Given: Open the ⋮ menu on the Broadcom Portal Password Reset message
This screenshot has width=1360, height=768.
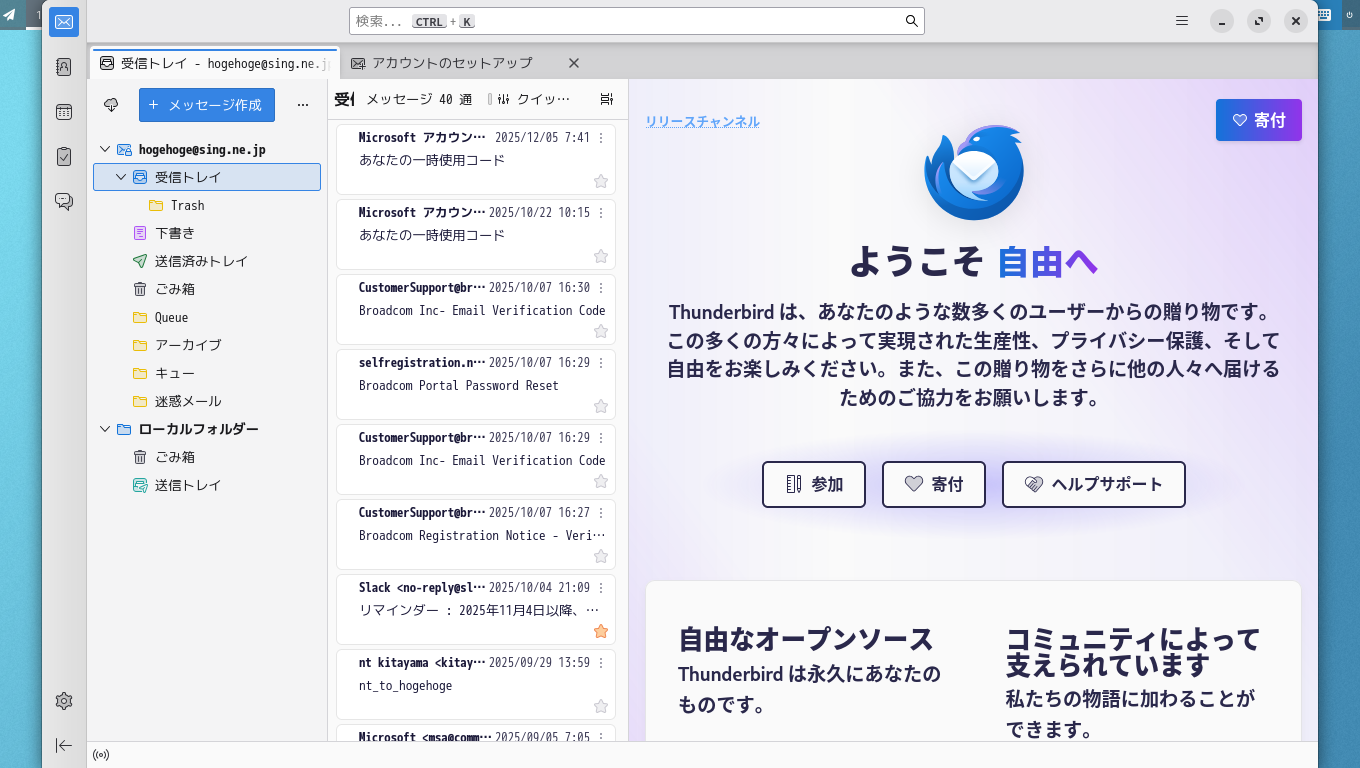Looking at the screenshot, I should pyautogui.click(x=601, y=363).
